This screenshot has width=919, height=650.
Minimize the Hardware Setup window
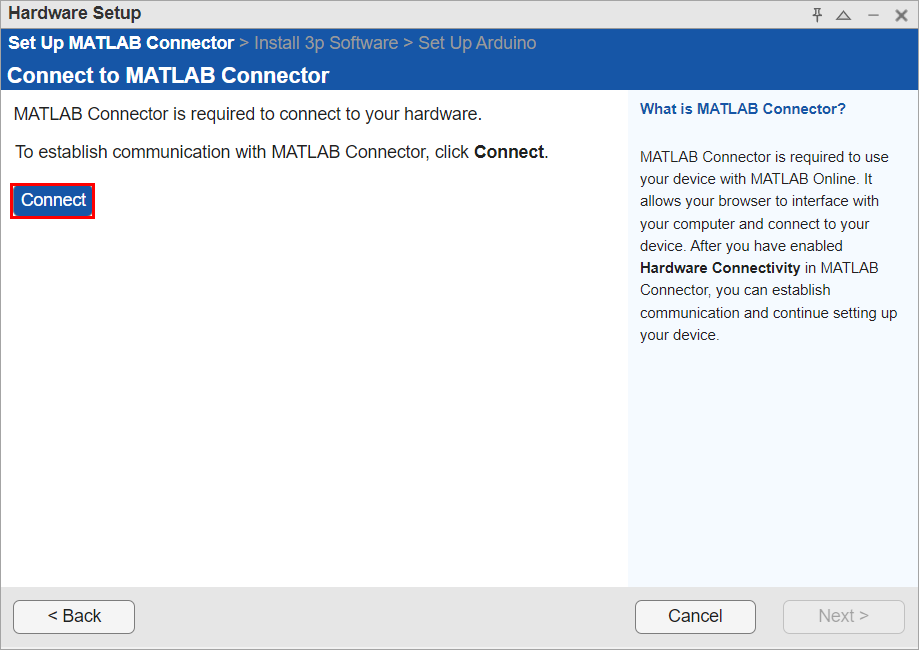point(873,15)
